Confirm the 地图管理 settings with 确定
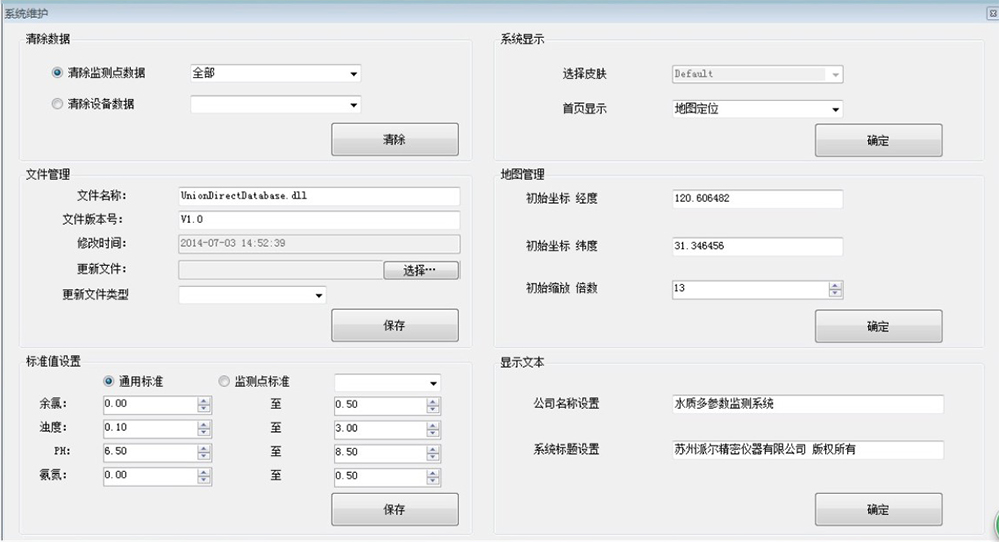 coord(878,327)
